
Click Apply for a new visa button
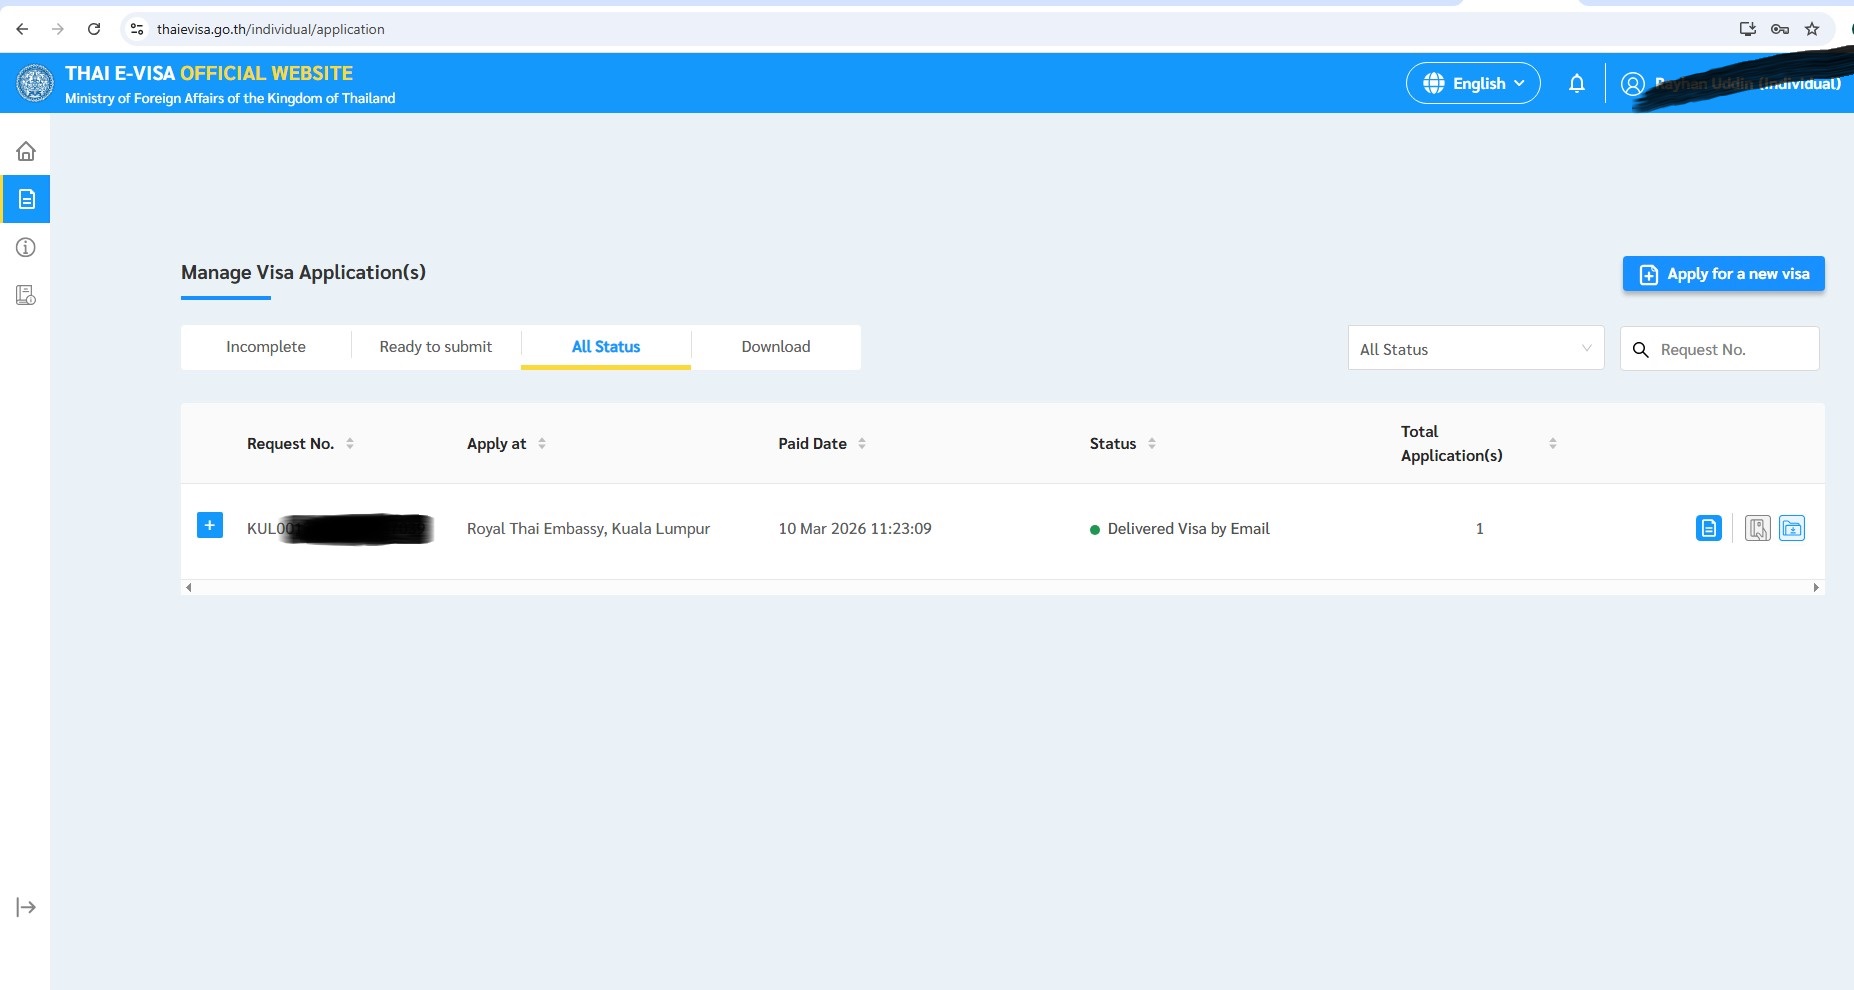pyautogui.click(x=1723, y=274)
